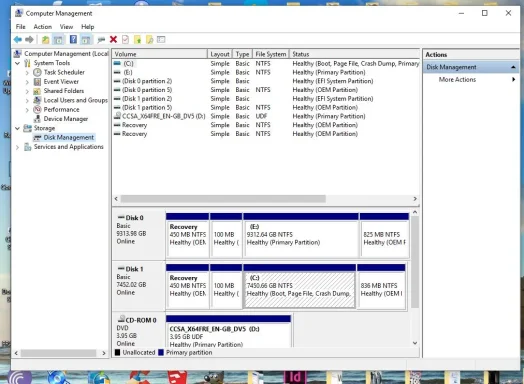Click the blue Primary partition legend swatch
The height and width of the screenshot is (384, 524).
[x=161, y=353]
